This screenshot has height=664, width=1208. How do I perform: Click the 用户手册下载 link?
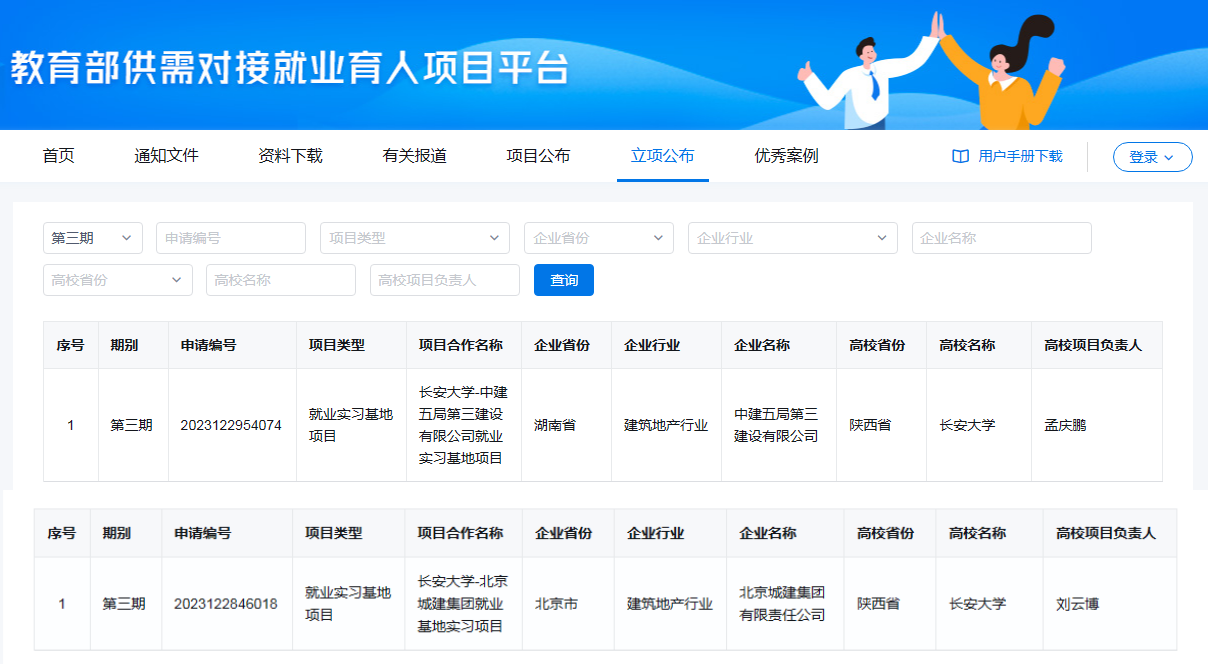(x=1020, y=157)
